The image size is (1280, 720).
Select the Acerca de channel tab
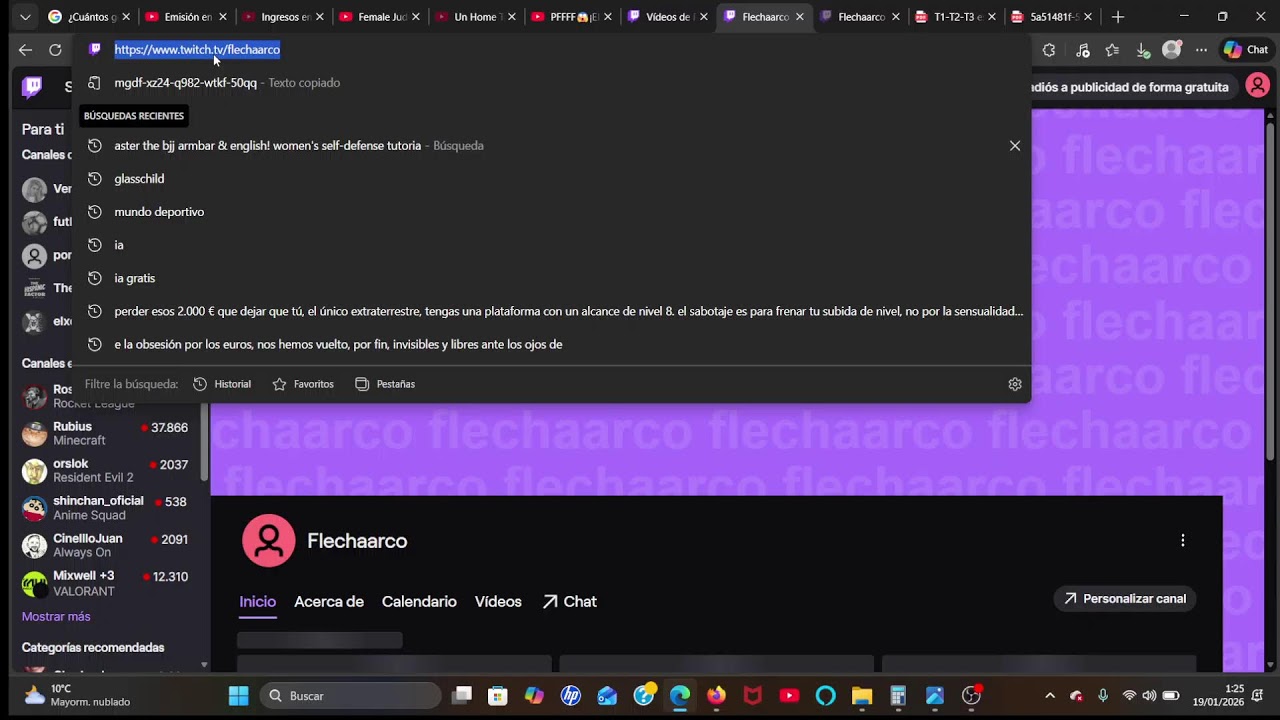(328, 602)
